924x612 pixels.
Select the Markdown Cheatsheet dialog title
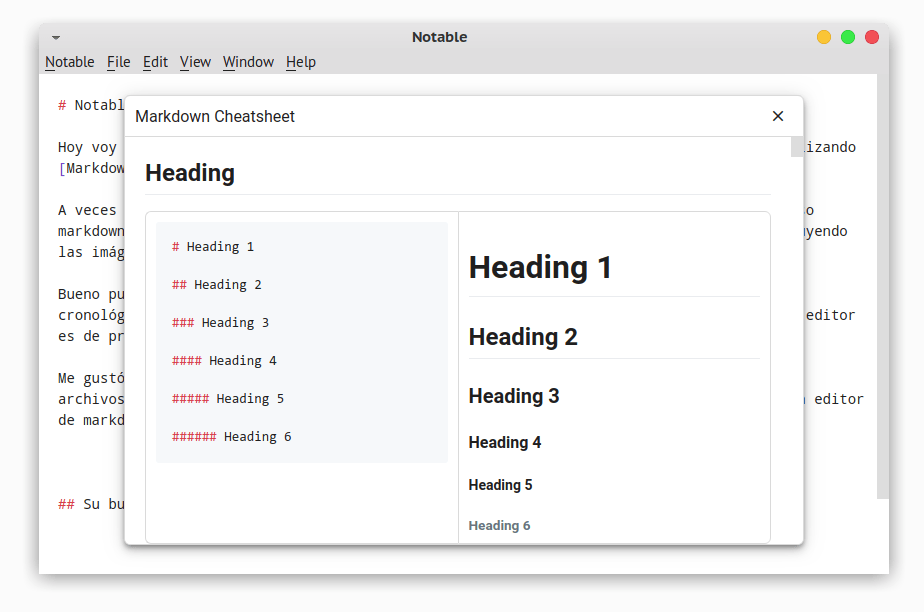(214, 116)
